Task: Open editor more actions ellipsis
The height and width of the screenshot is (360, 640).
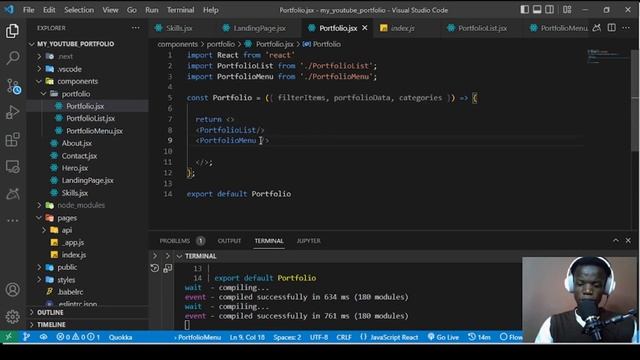Action: coord(626,28)
